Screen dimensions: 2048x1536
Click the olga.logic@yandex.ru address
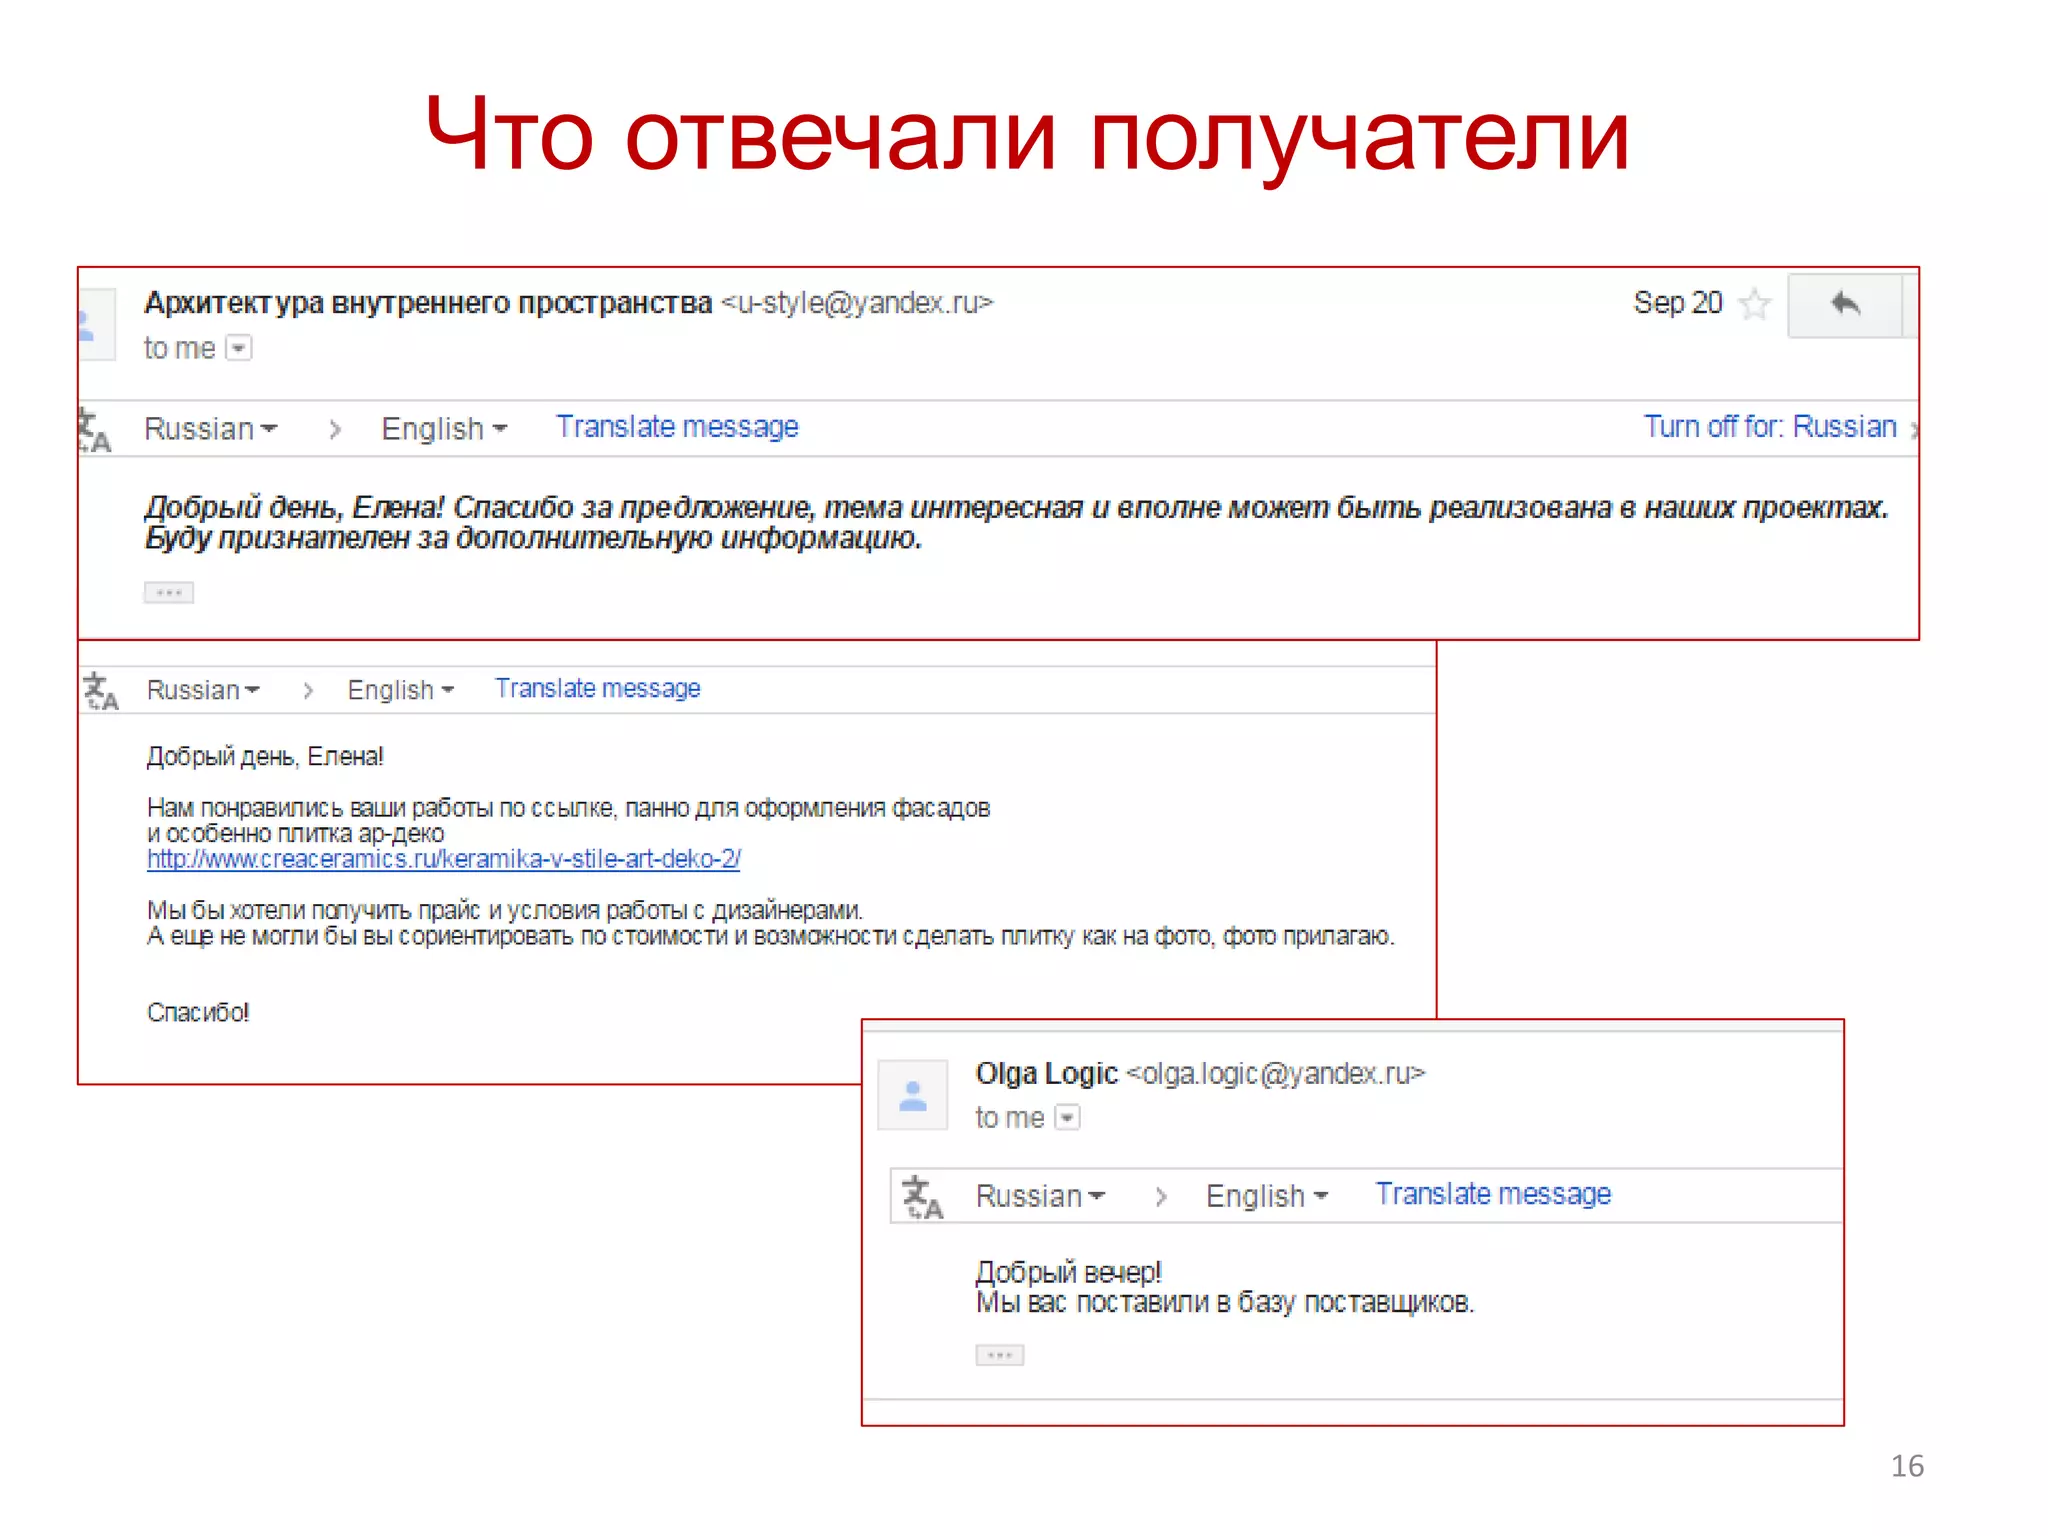(x=1276, y=1074)
